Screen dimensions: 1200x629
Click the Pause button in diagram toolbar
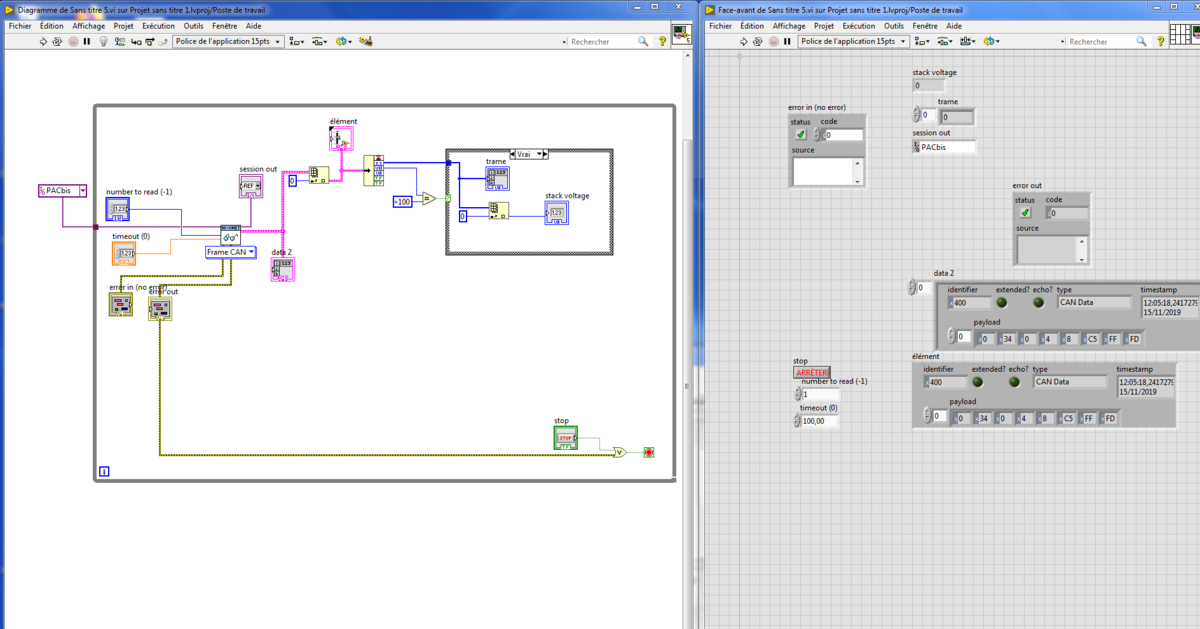click(87, 42)
